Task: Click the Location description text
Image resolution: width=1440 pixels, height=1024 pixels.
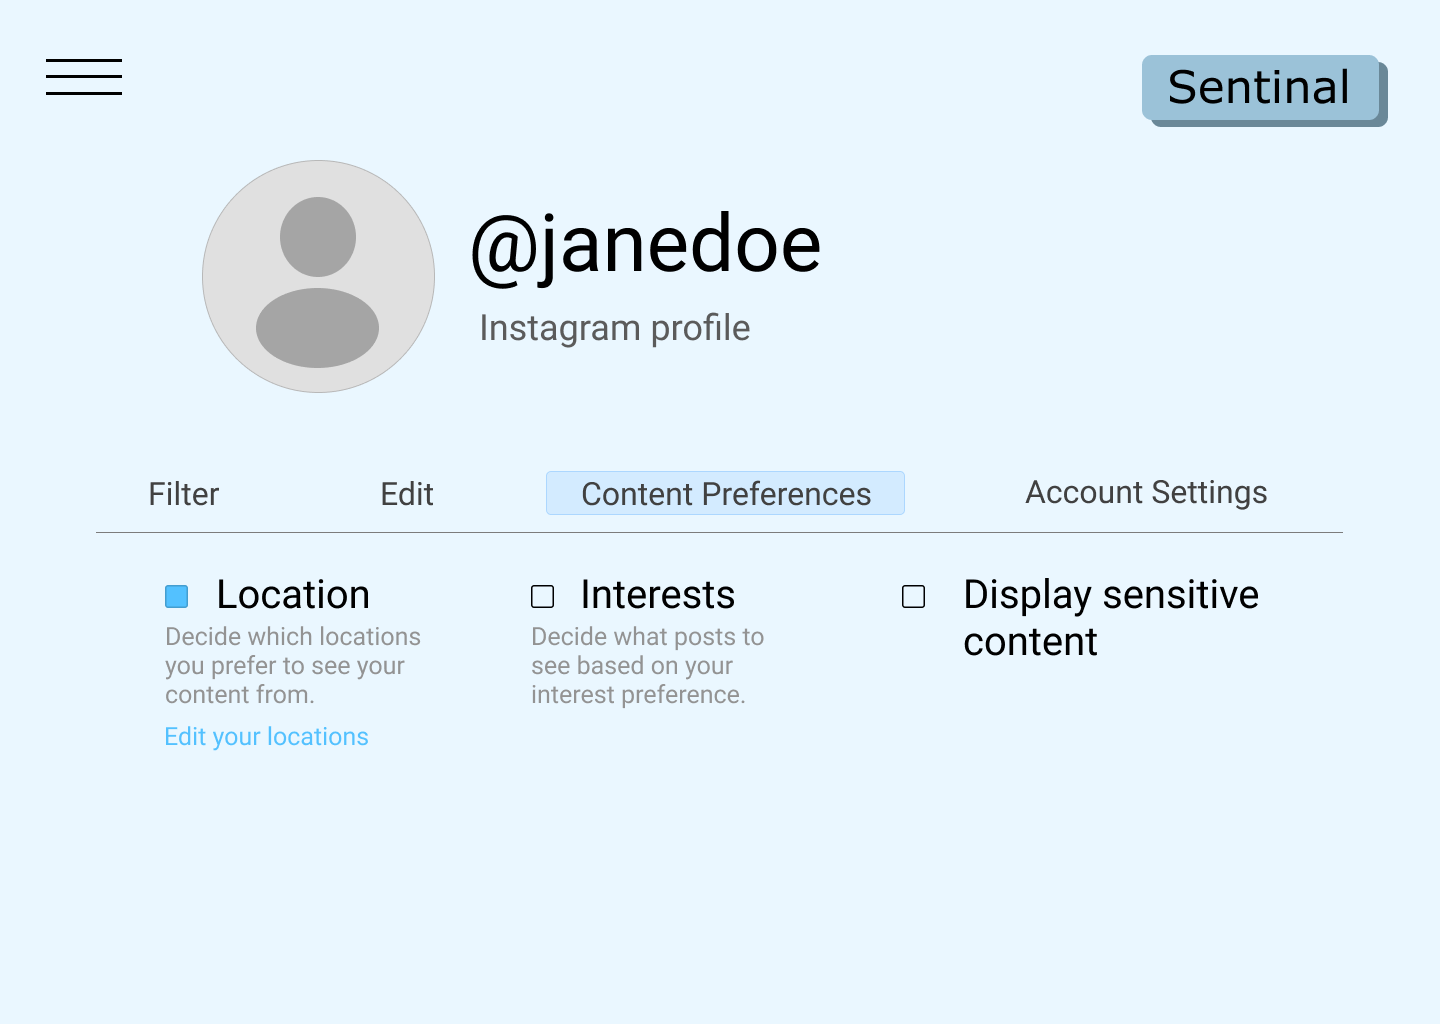Action: [x=293, y=665]
